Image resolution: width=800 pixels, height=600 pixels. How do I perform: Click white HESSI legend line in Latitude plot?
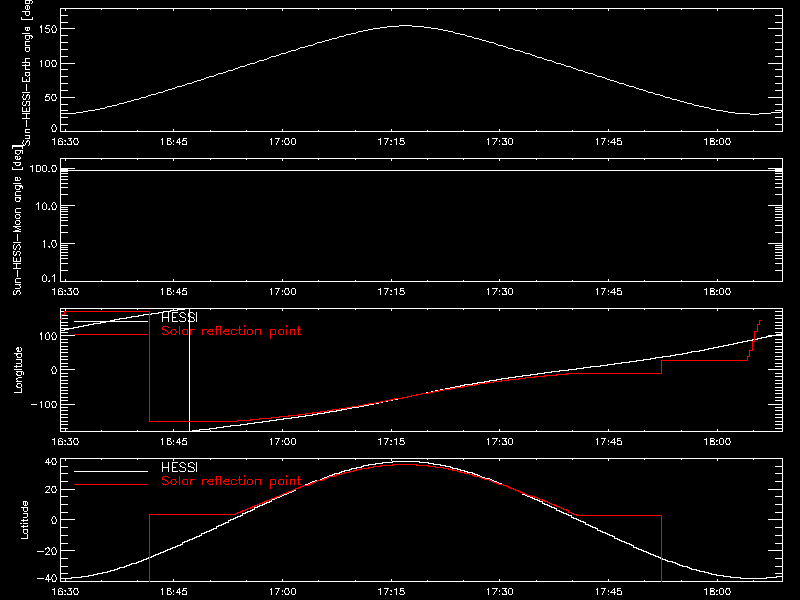point(111,471)
